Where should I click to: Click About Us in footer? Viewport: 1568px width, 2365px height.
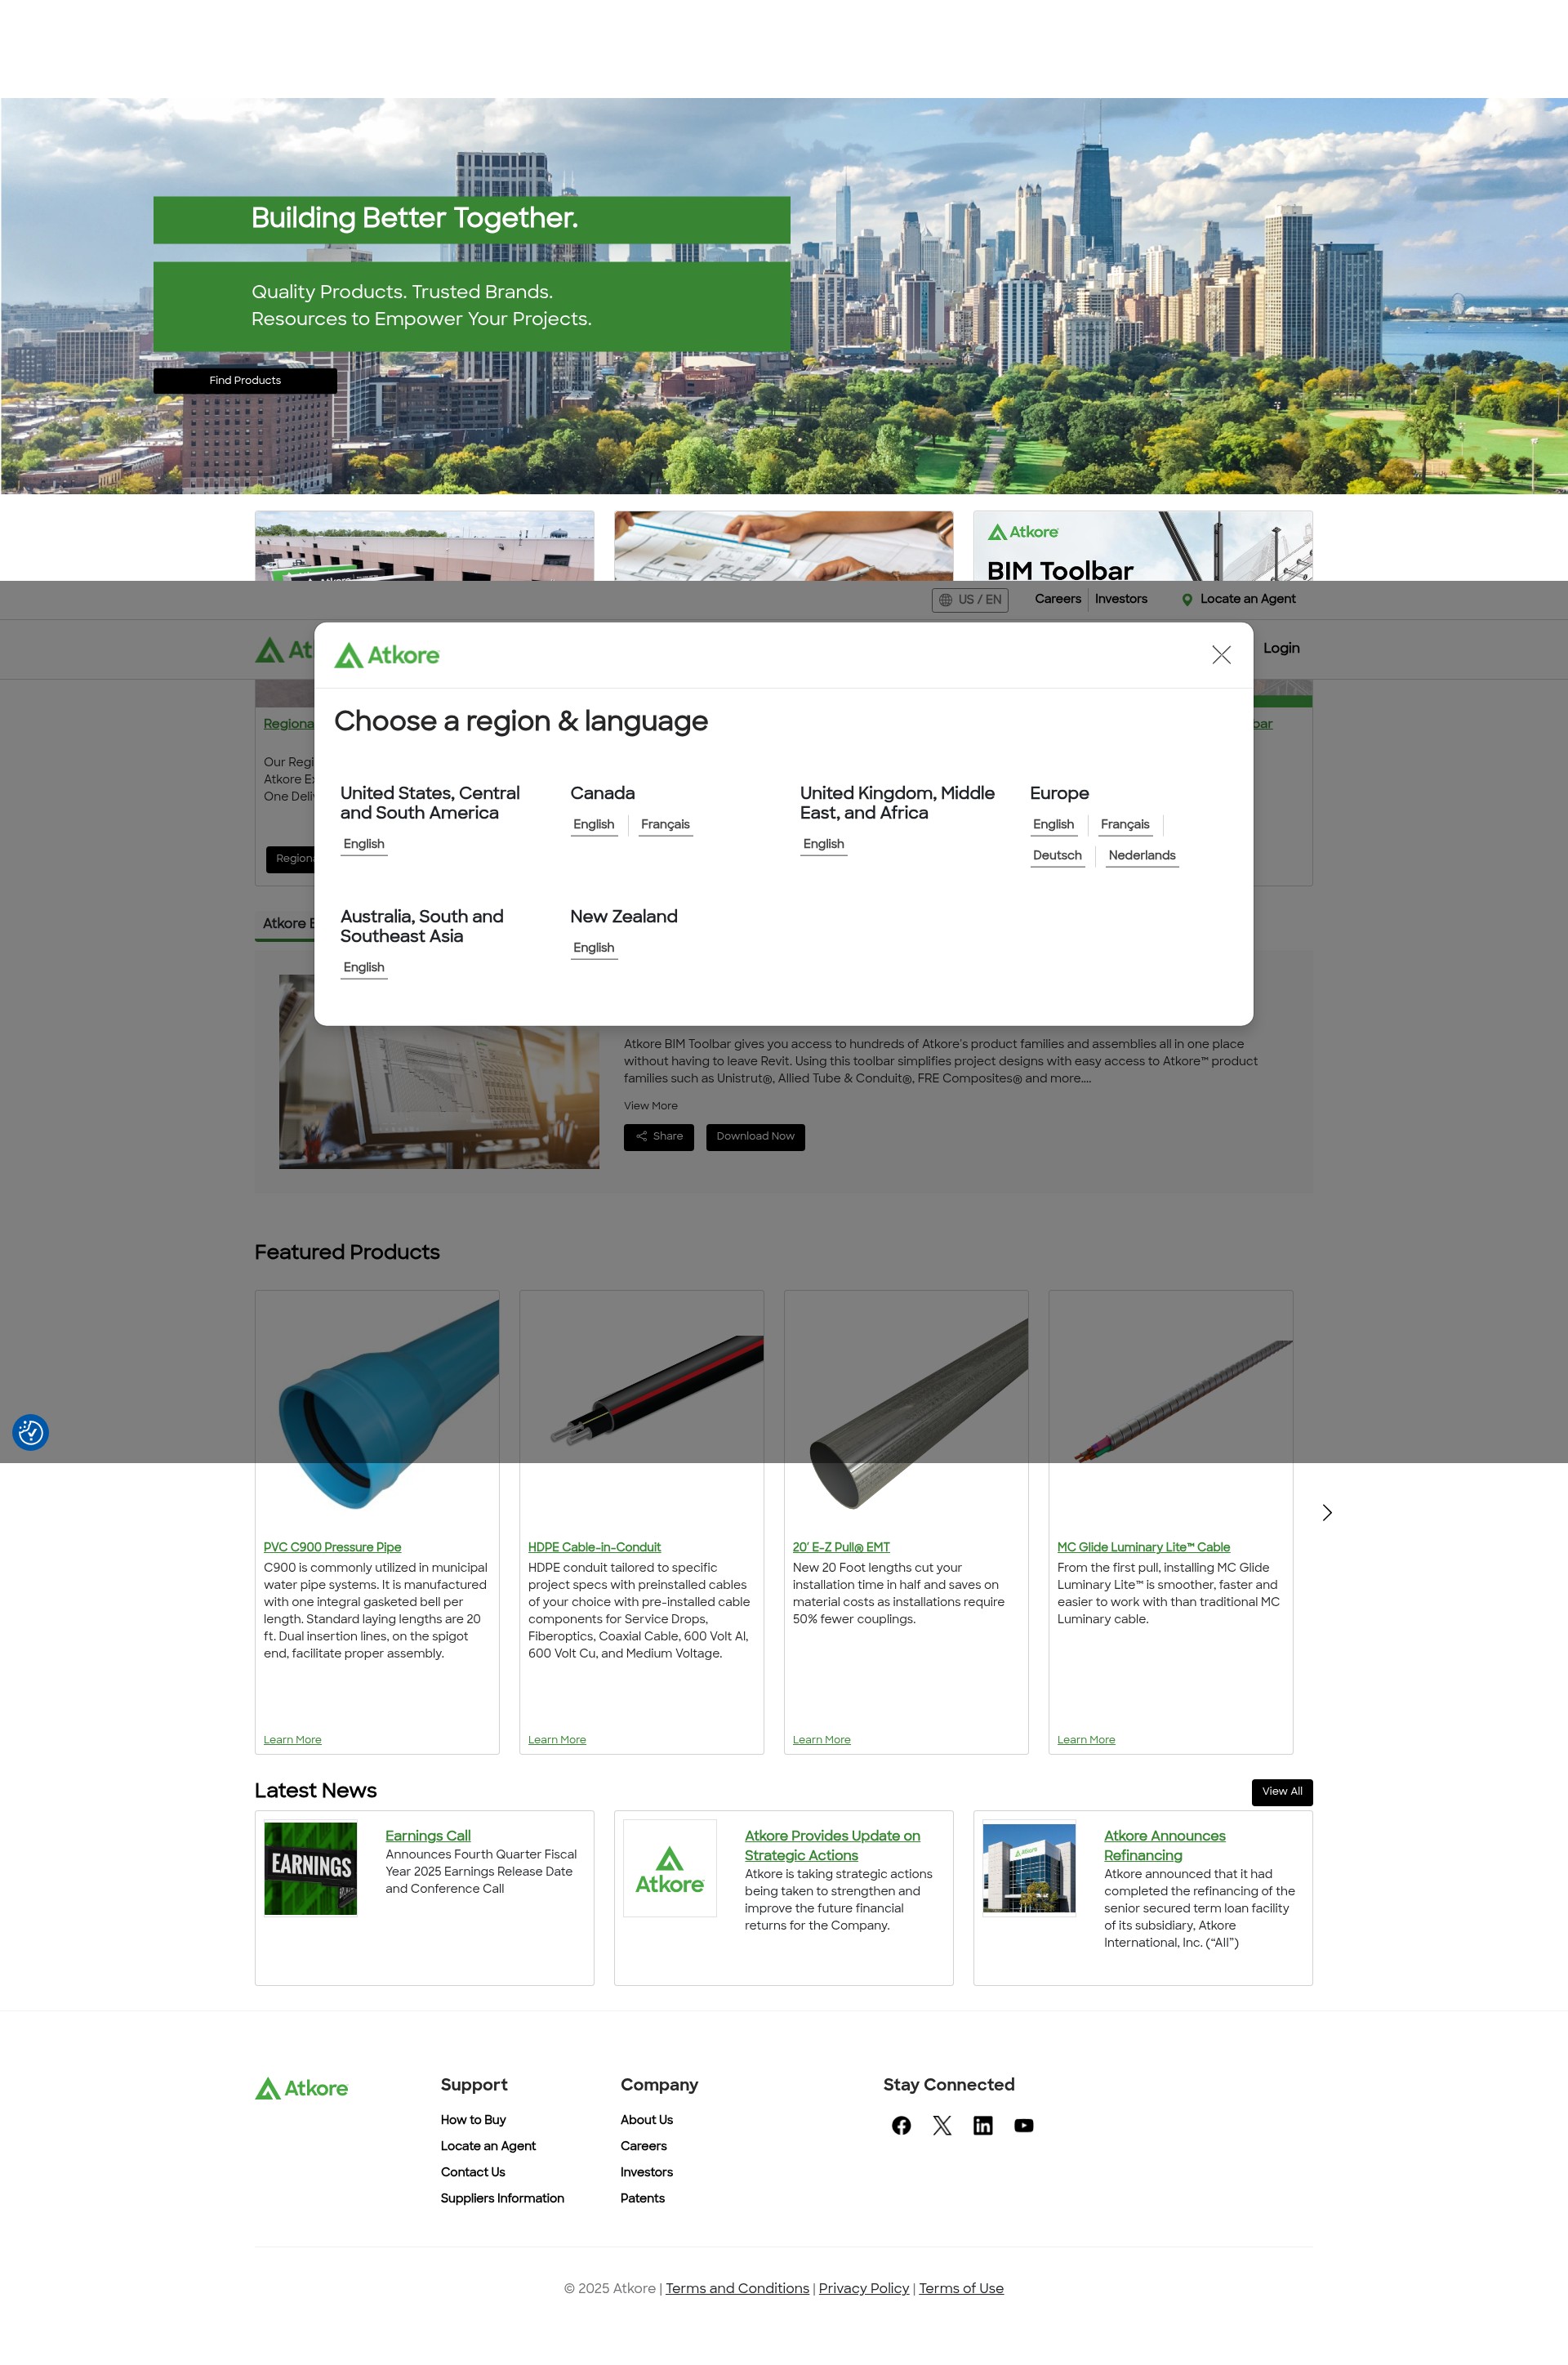coord(646,2120)
